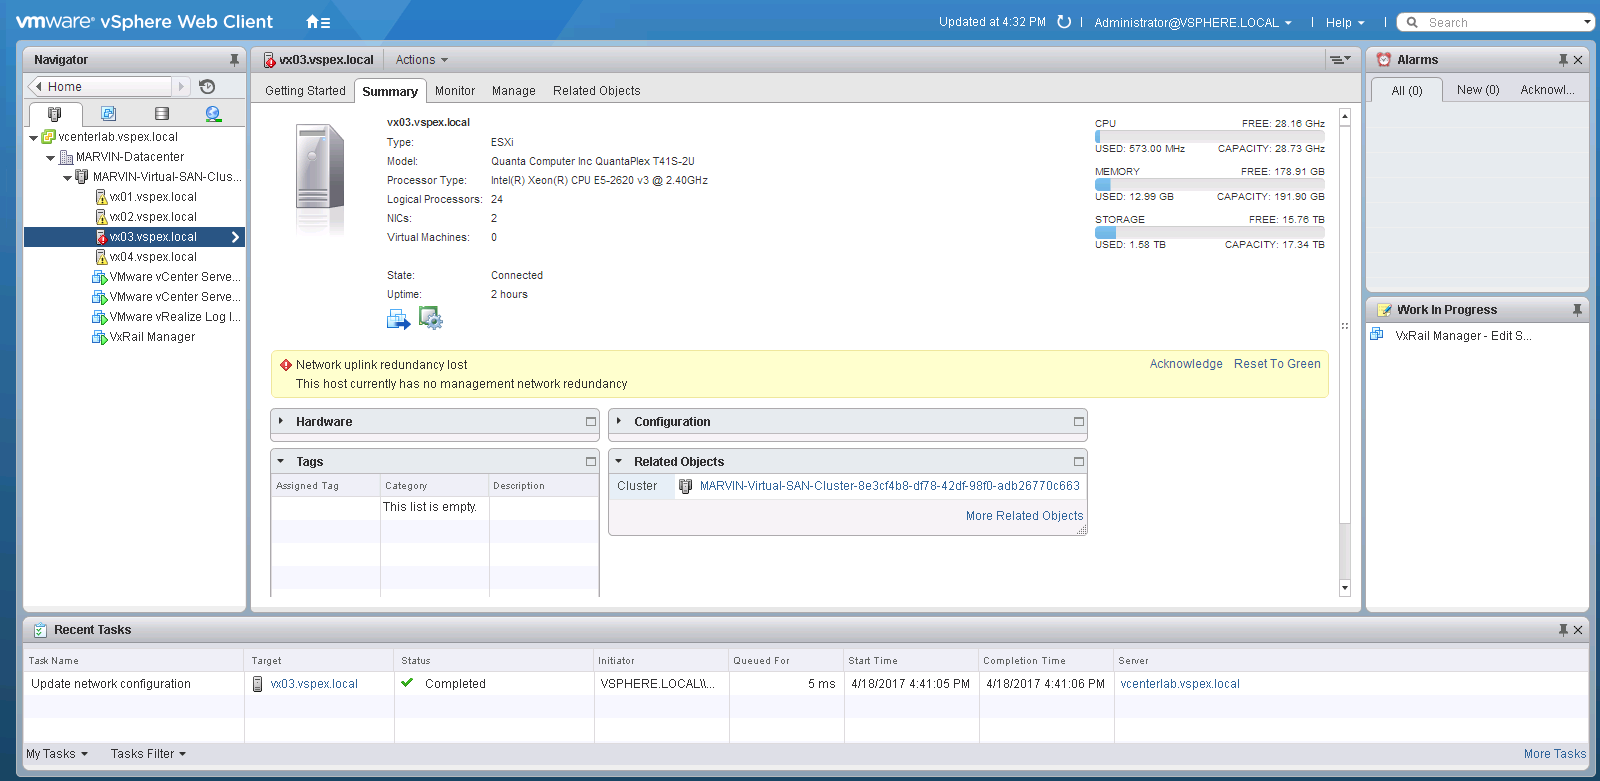Screen dimensions: 1600x781
Task: Click Acknowledge on the network alert
Action: point(1185,364)
